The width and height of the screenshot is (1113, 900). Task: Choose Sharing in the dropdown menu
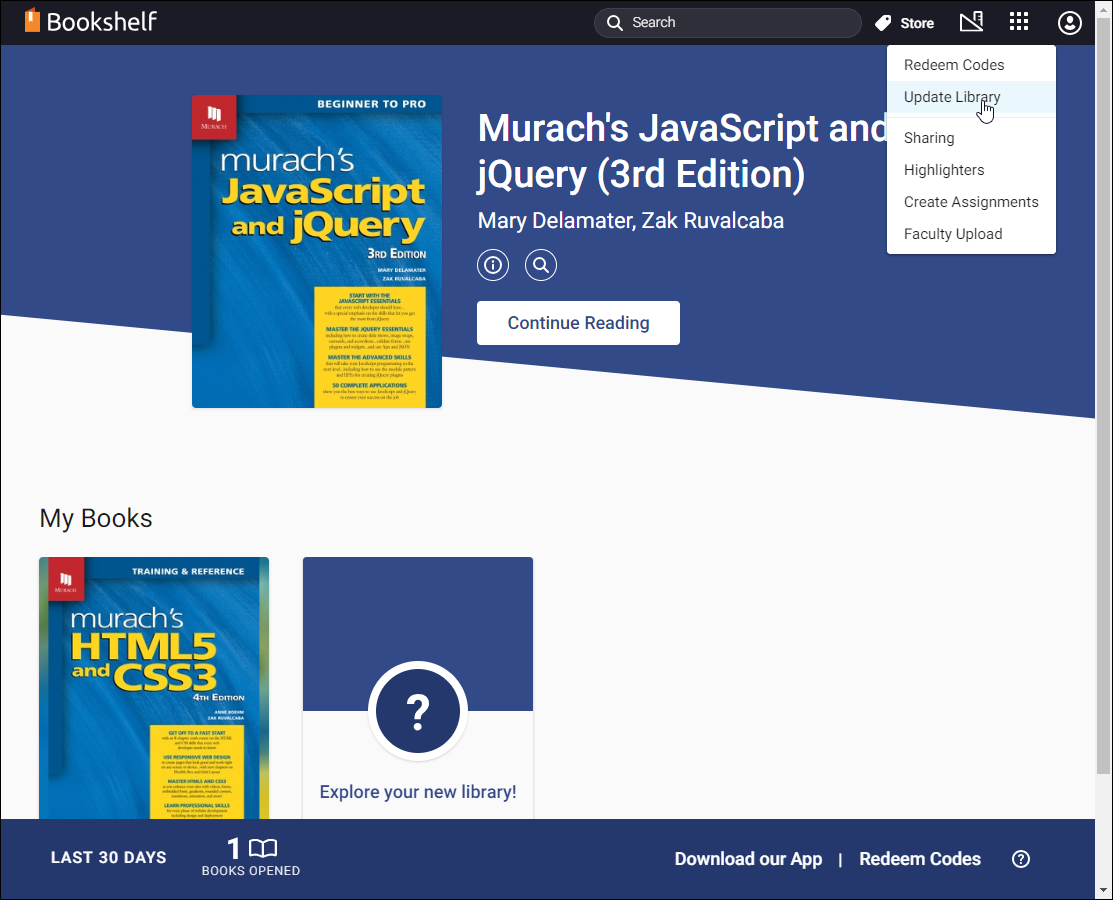click(x=929, y=137)
